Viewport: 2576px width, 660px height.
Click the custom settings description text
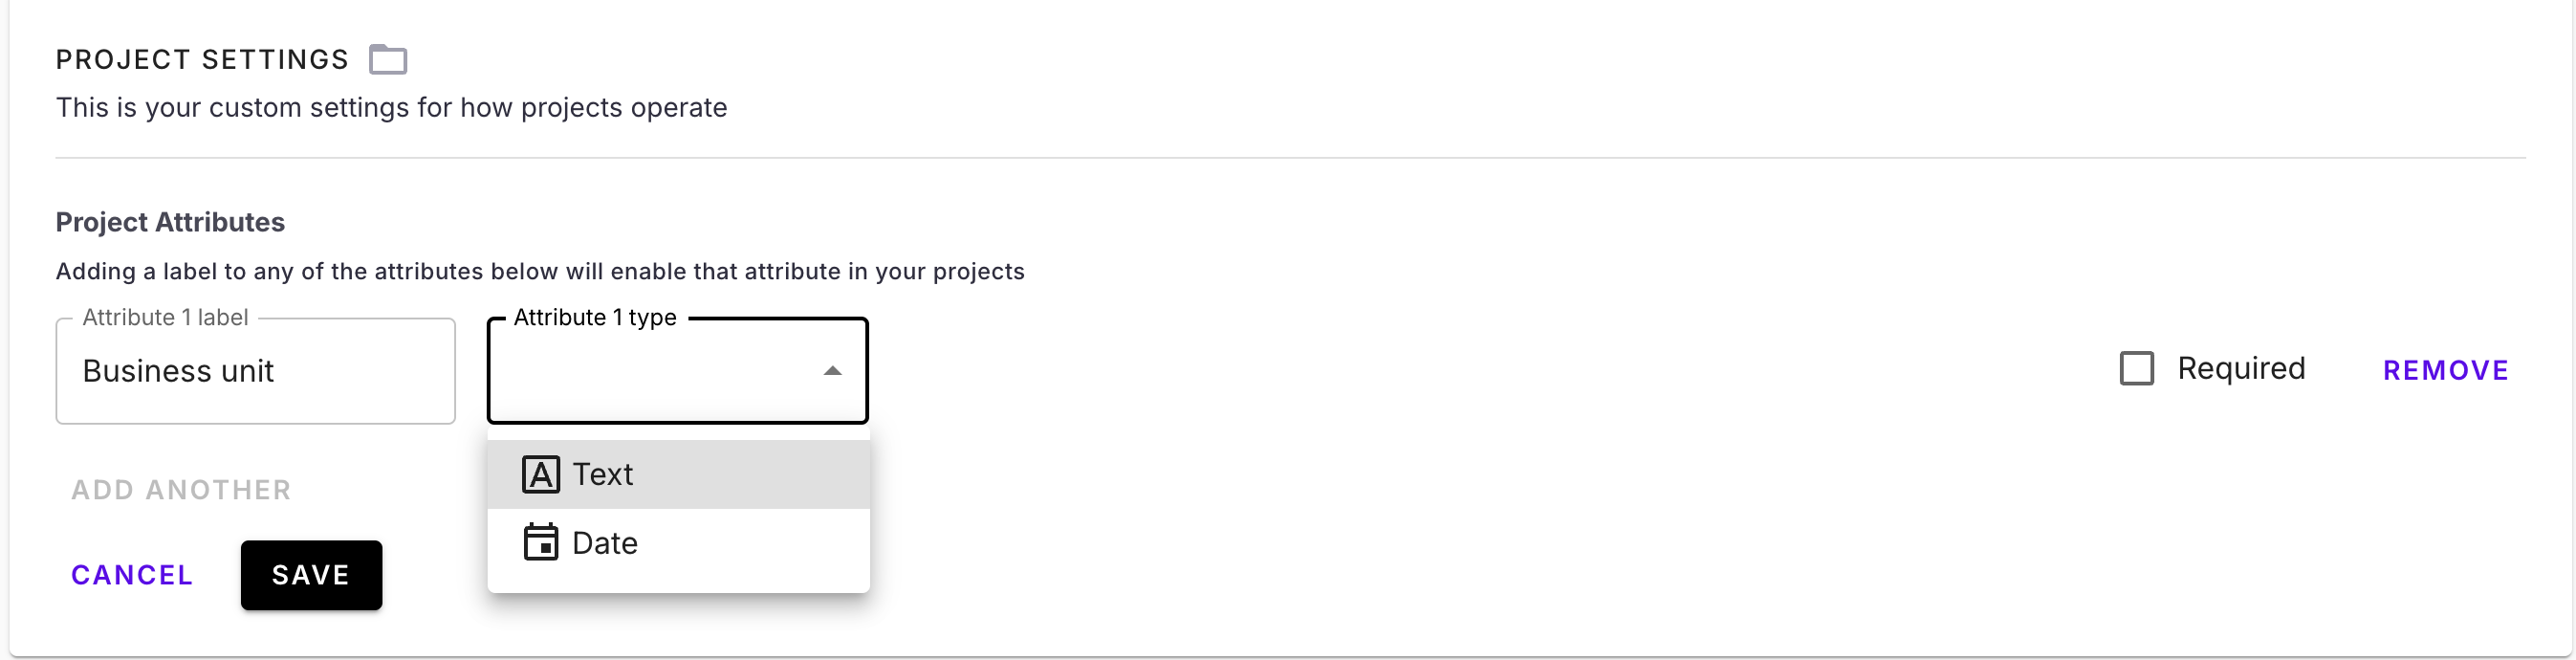pos(391,108)
